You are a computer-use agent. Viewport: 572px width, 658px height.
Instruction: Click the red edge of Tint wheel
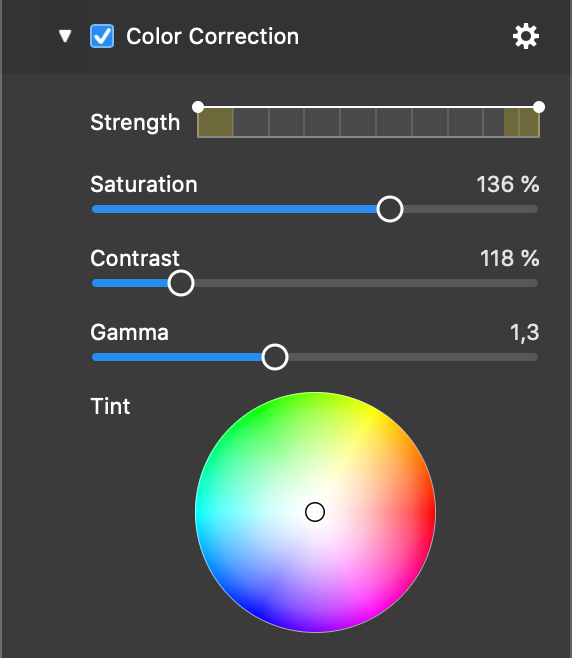(428, 512)
